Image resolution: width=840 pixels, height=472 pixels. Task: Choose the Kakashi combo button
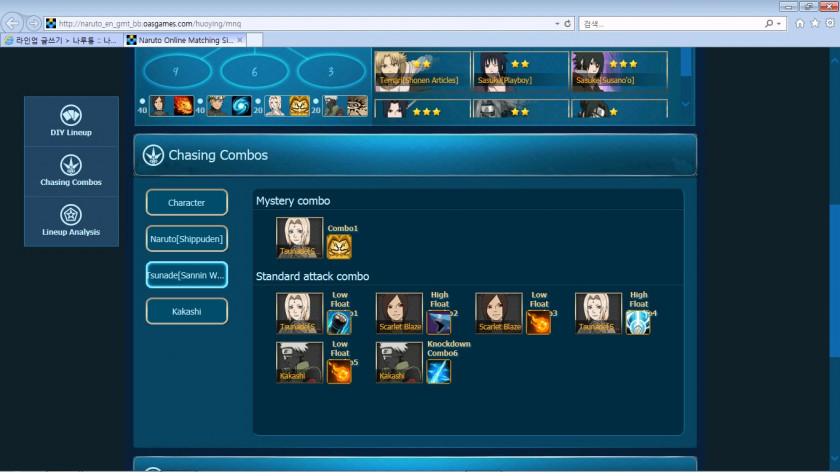click(x=187, y=311)
